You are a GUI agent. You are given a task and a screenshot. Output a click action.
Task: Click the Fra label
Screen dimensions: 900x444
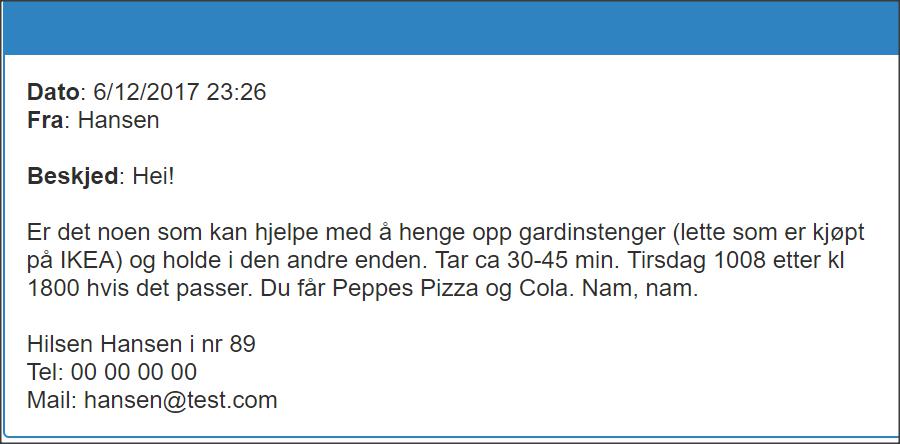(x=45, y=120)
